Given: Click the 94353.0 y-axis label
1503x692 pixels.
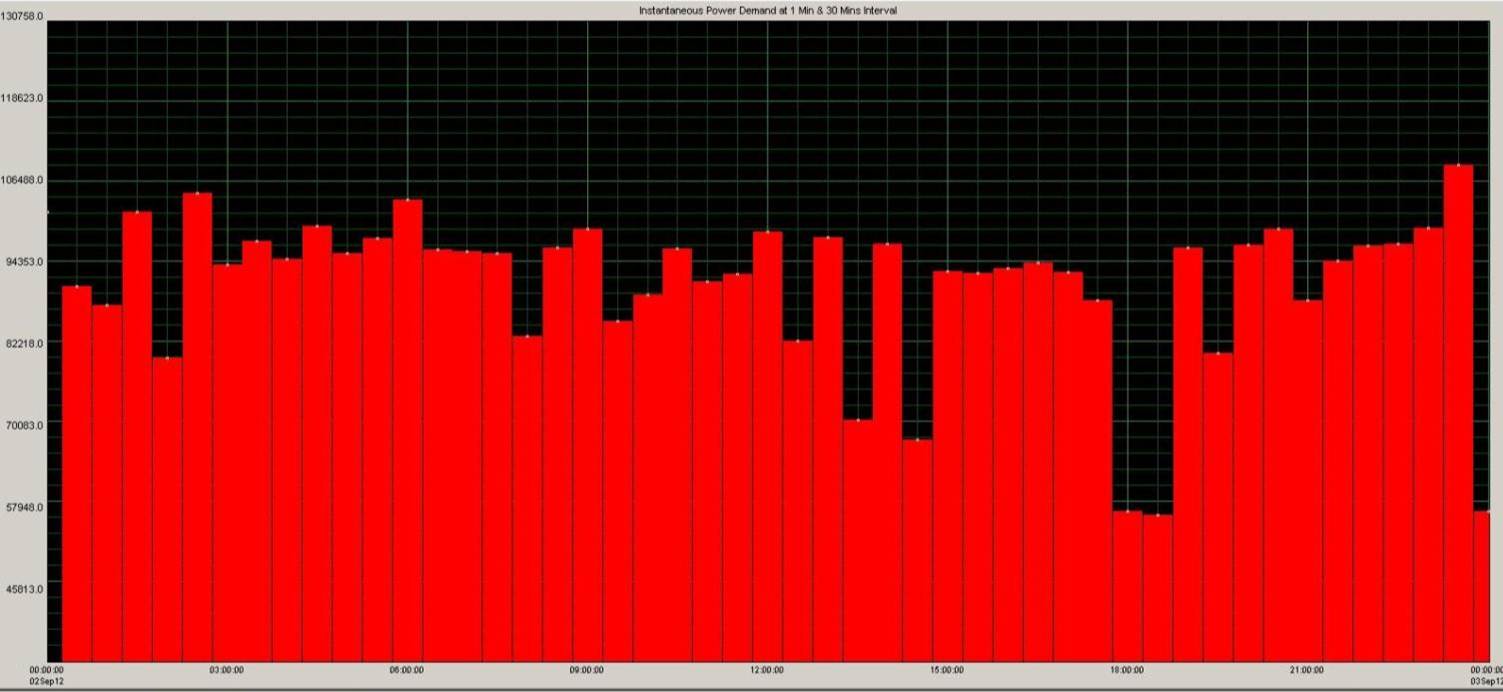Looking at the screenshot, I should (x=24, y=262).
